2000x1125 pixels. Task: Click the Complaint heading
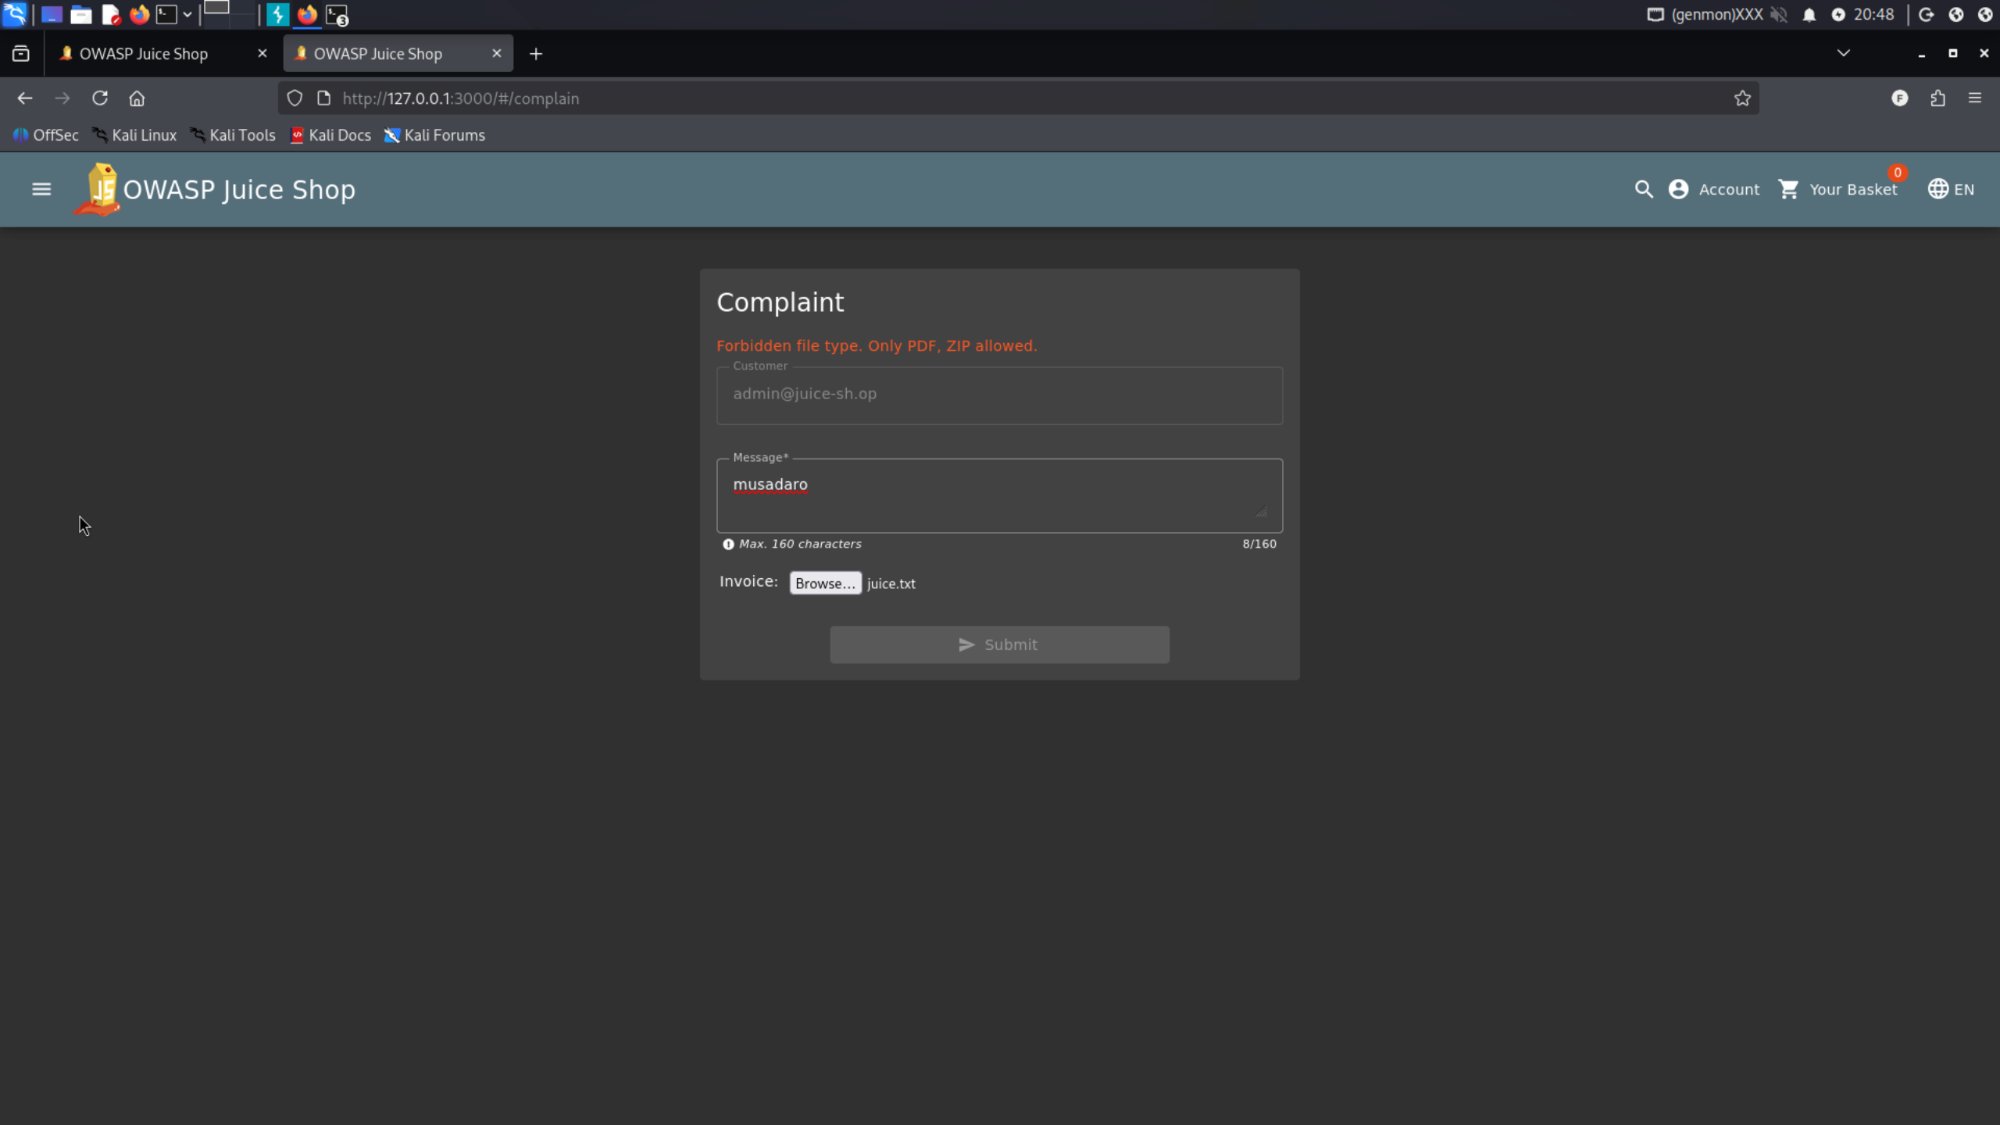point(780,303)
